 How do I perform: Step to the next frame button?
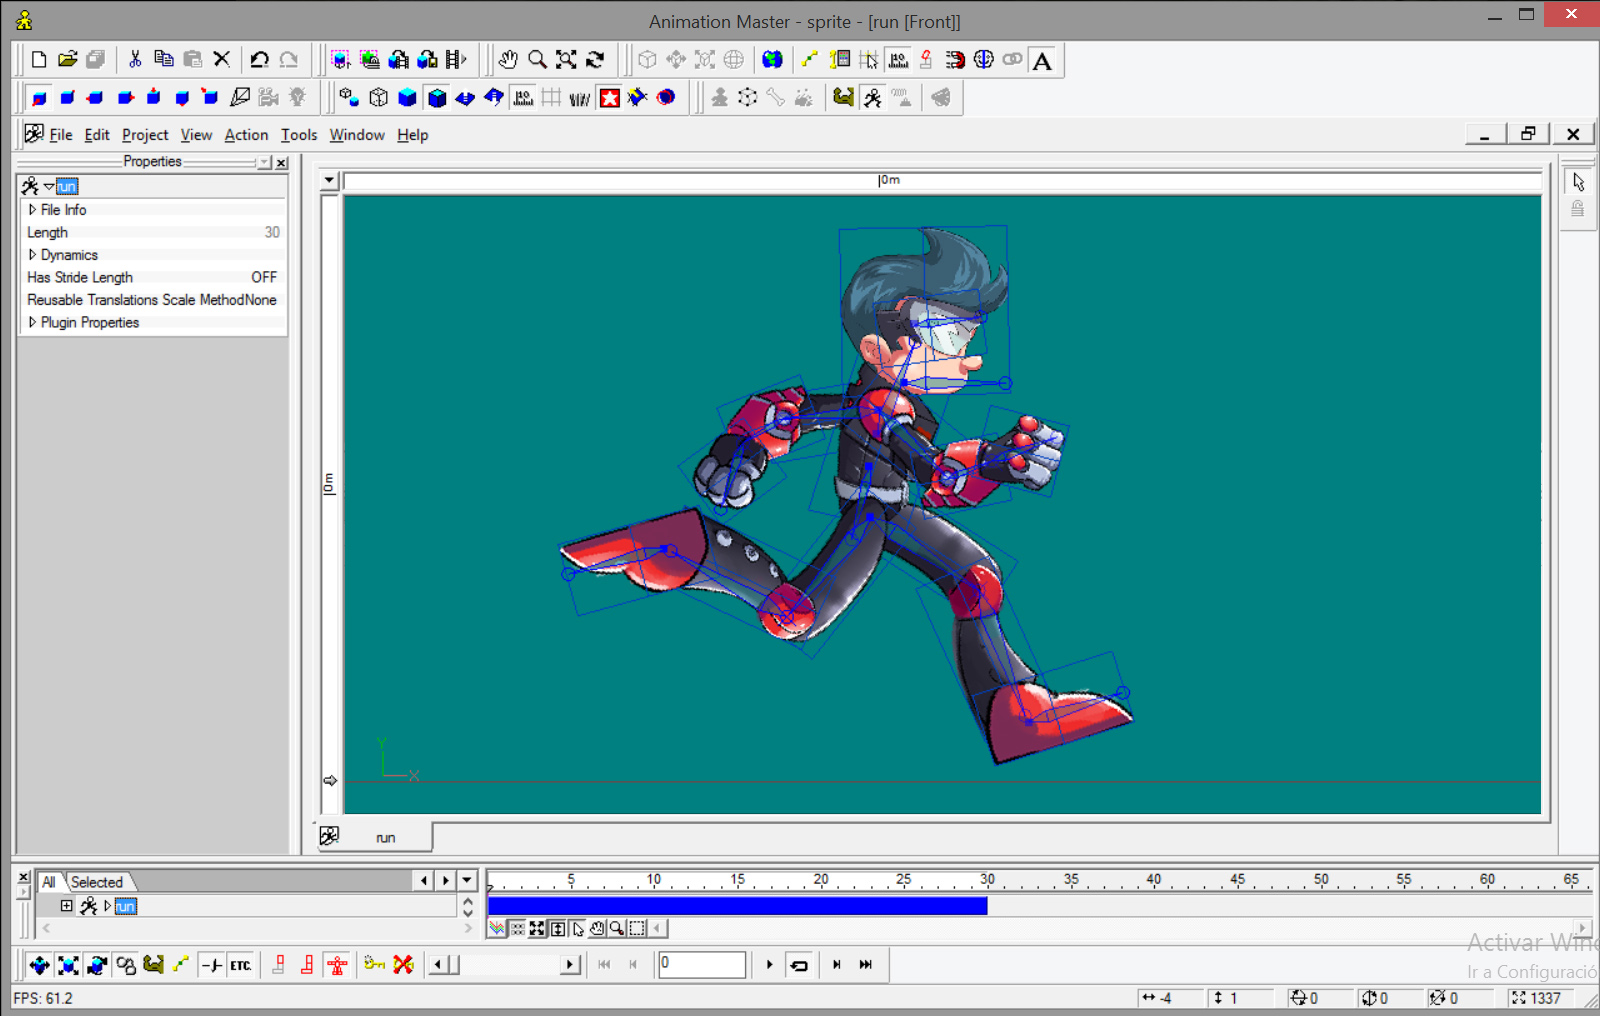836,964
